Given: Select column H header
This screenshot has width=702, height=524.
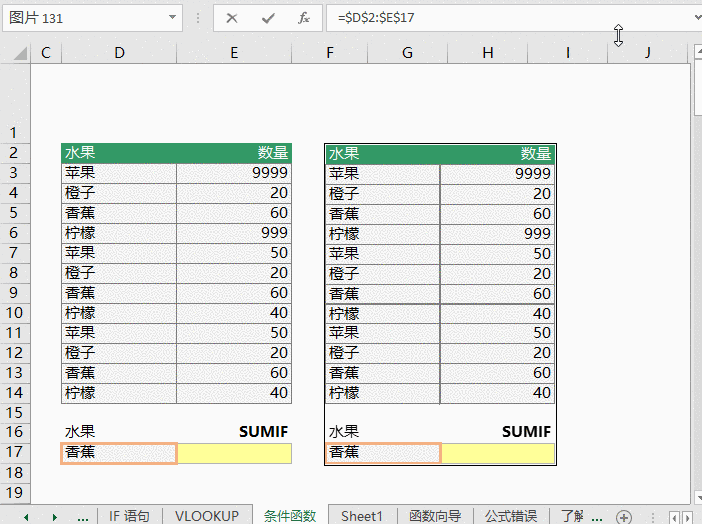Looking at the screenshot, I should pyautogui.click(x=488, y=53).
